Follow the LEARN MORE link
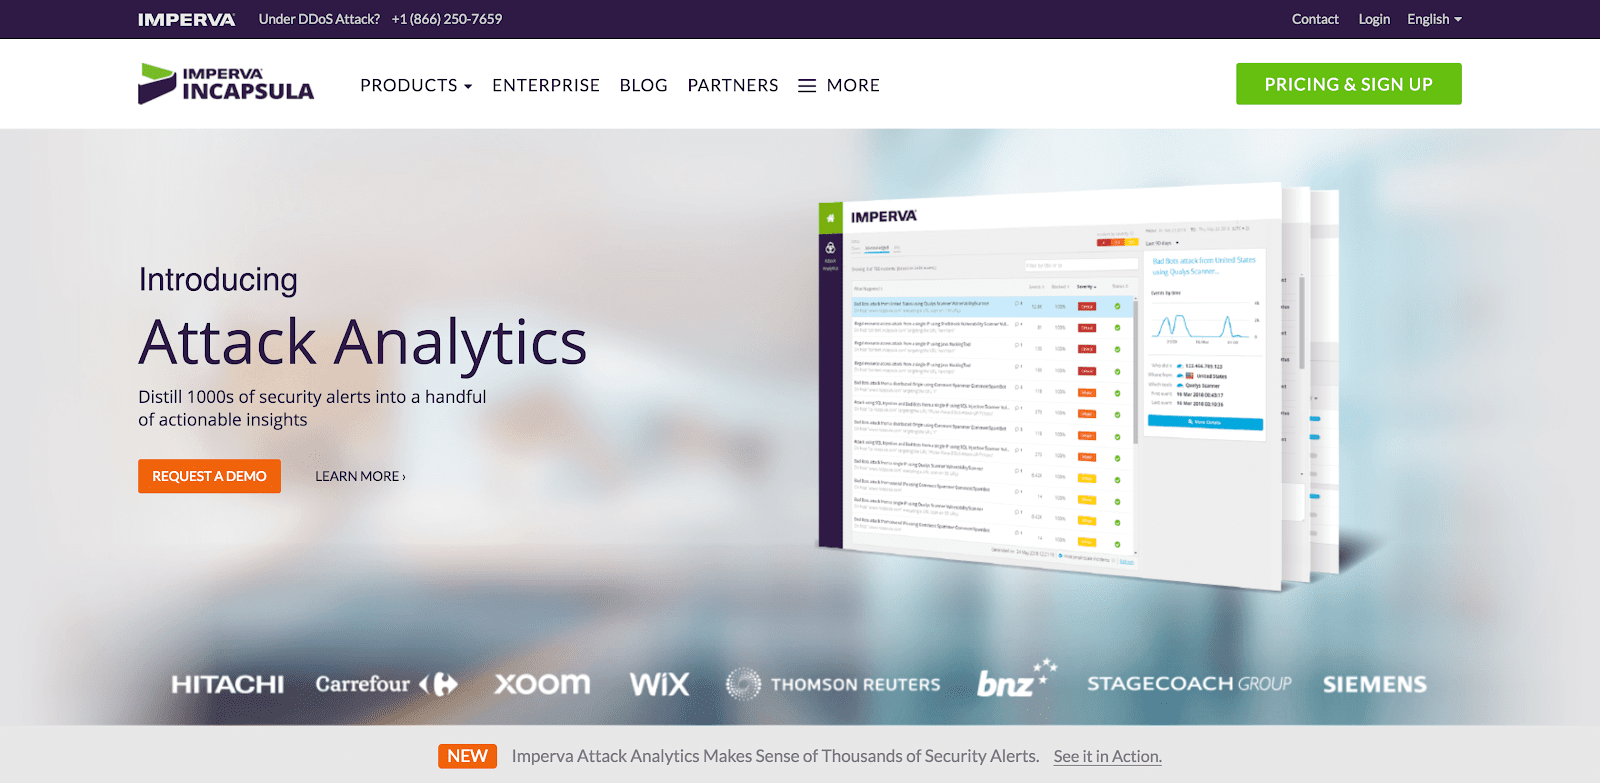Image resolution: width=1600 pixels, height=783 pixels. pyautogui.click(x=360, y=476)
